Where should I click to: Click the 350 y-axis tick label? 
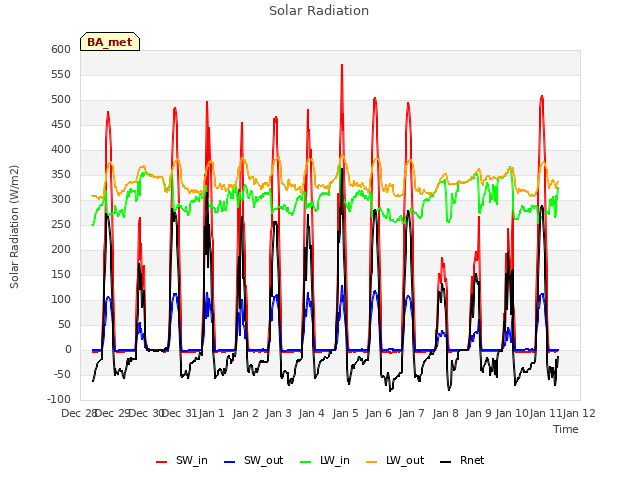pyautogui.click(x=61, y=175)
